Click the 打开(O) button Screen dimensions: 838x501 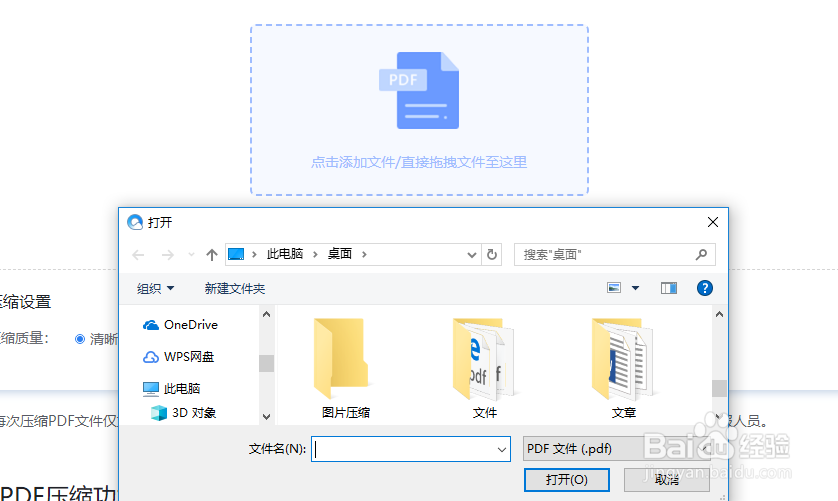coord(567,480)
